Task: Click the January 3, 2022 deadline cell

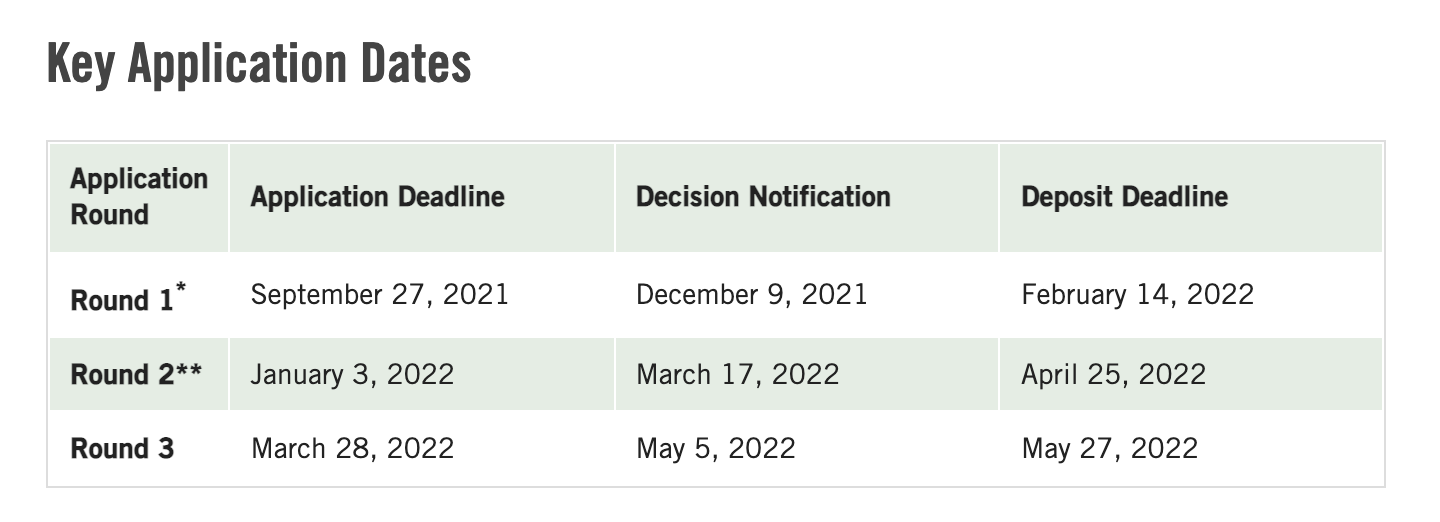Action: point(352,374)
